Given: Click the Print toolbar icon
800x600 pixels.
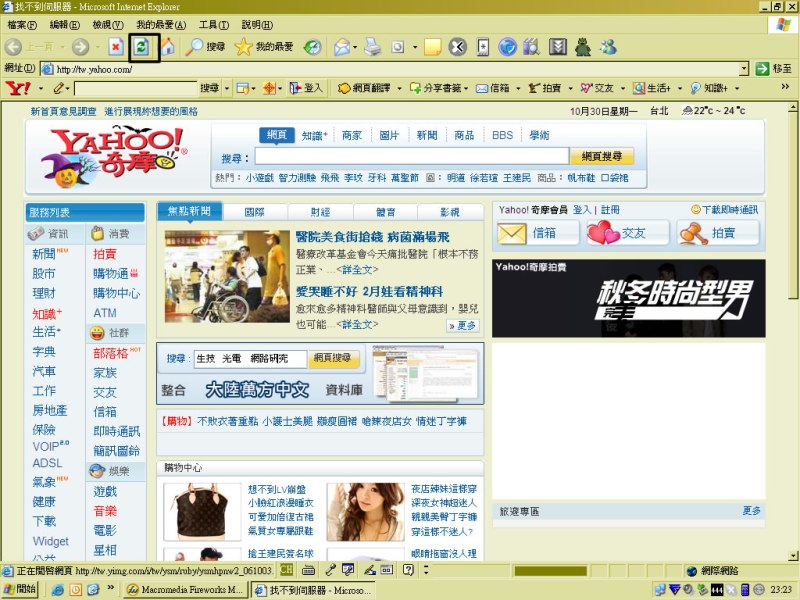Looking at the screenshot, I should coord(373,47).
